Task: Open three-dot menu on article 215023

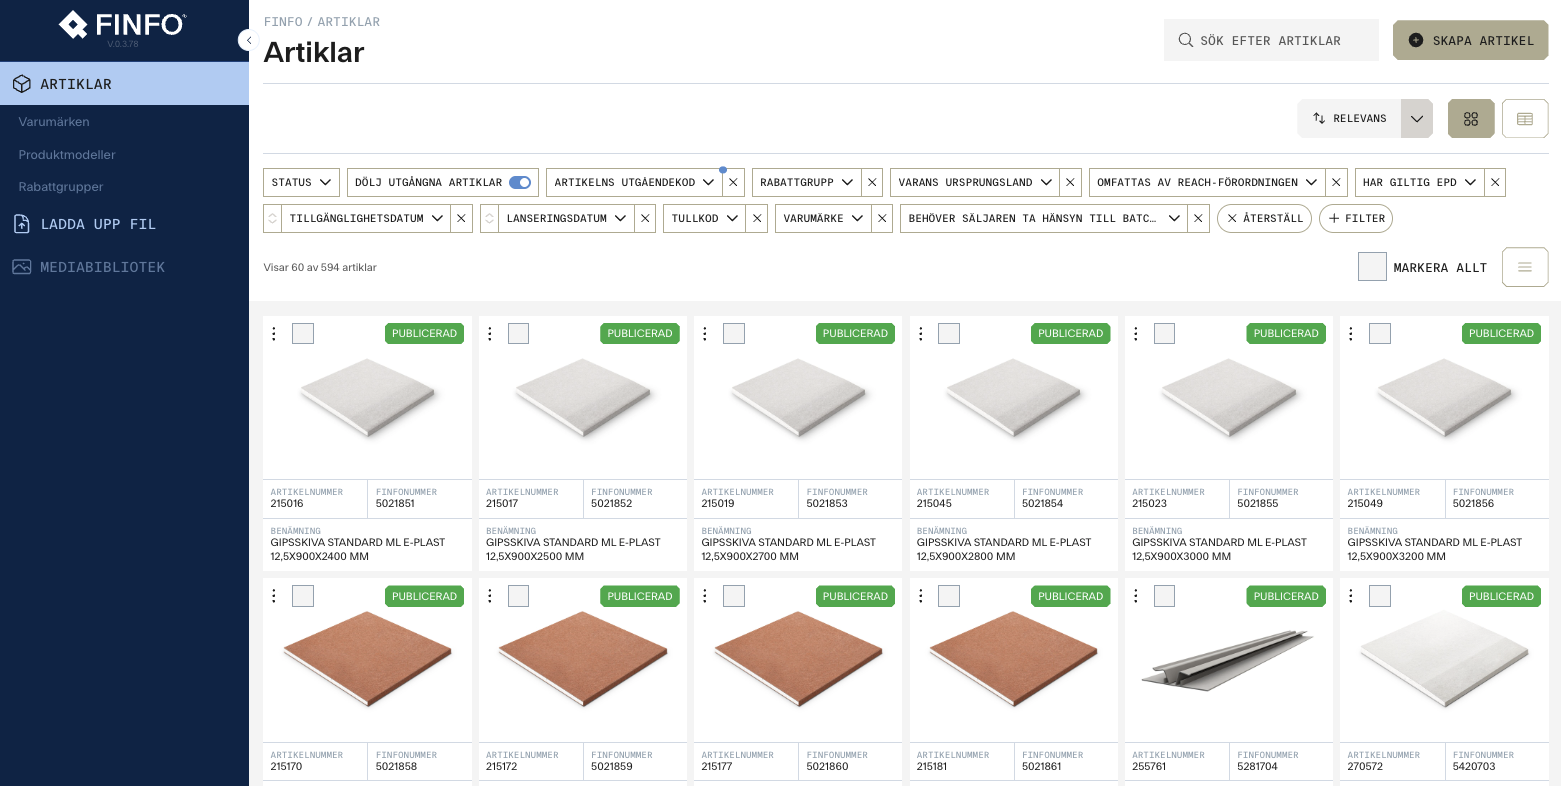Action: 1136,333
